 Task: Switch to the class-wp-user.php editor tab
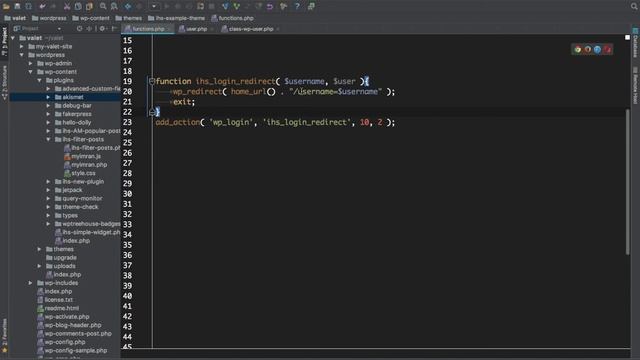(x=250, y=29)
